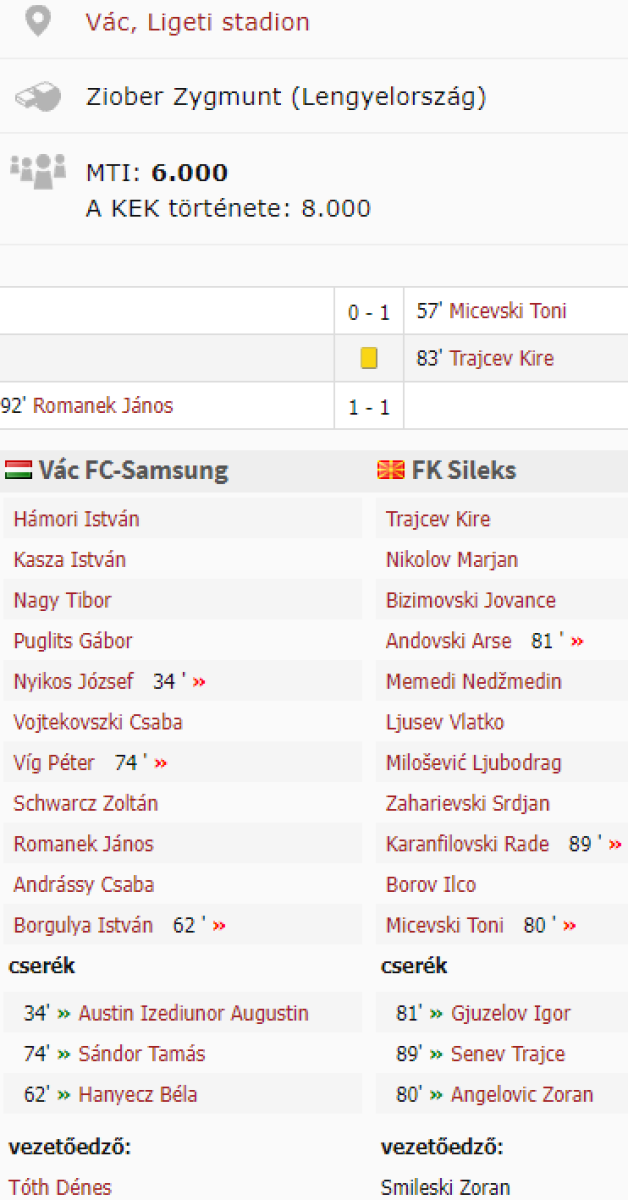Click green arrow before Gjuzelov Igor

pos(437,1013)
